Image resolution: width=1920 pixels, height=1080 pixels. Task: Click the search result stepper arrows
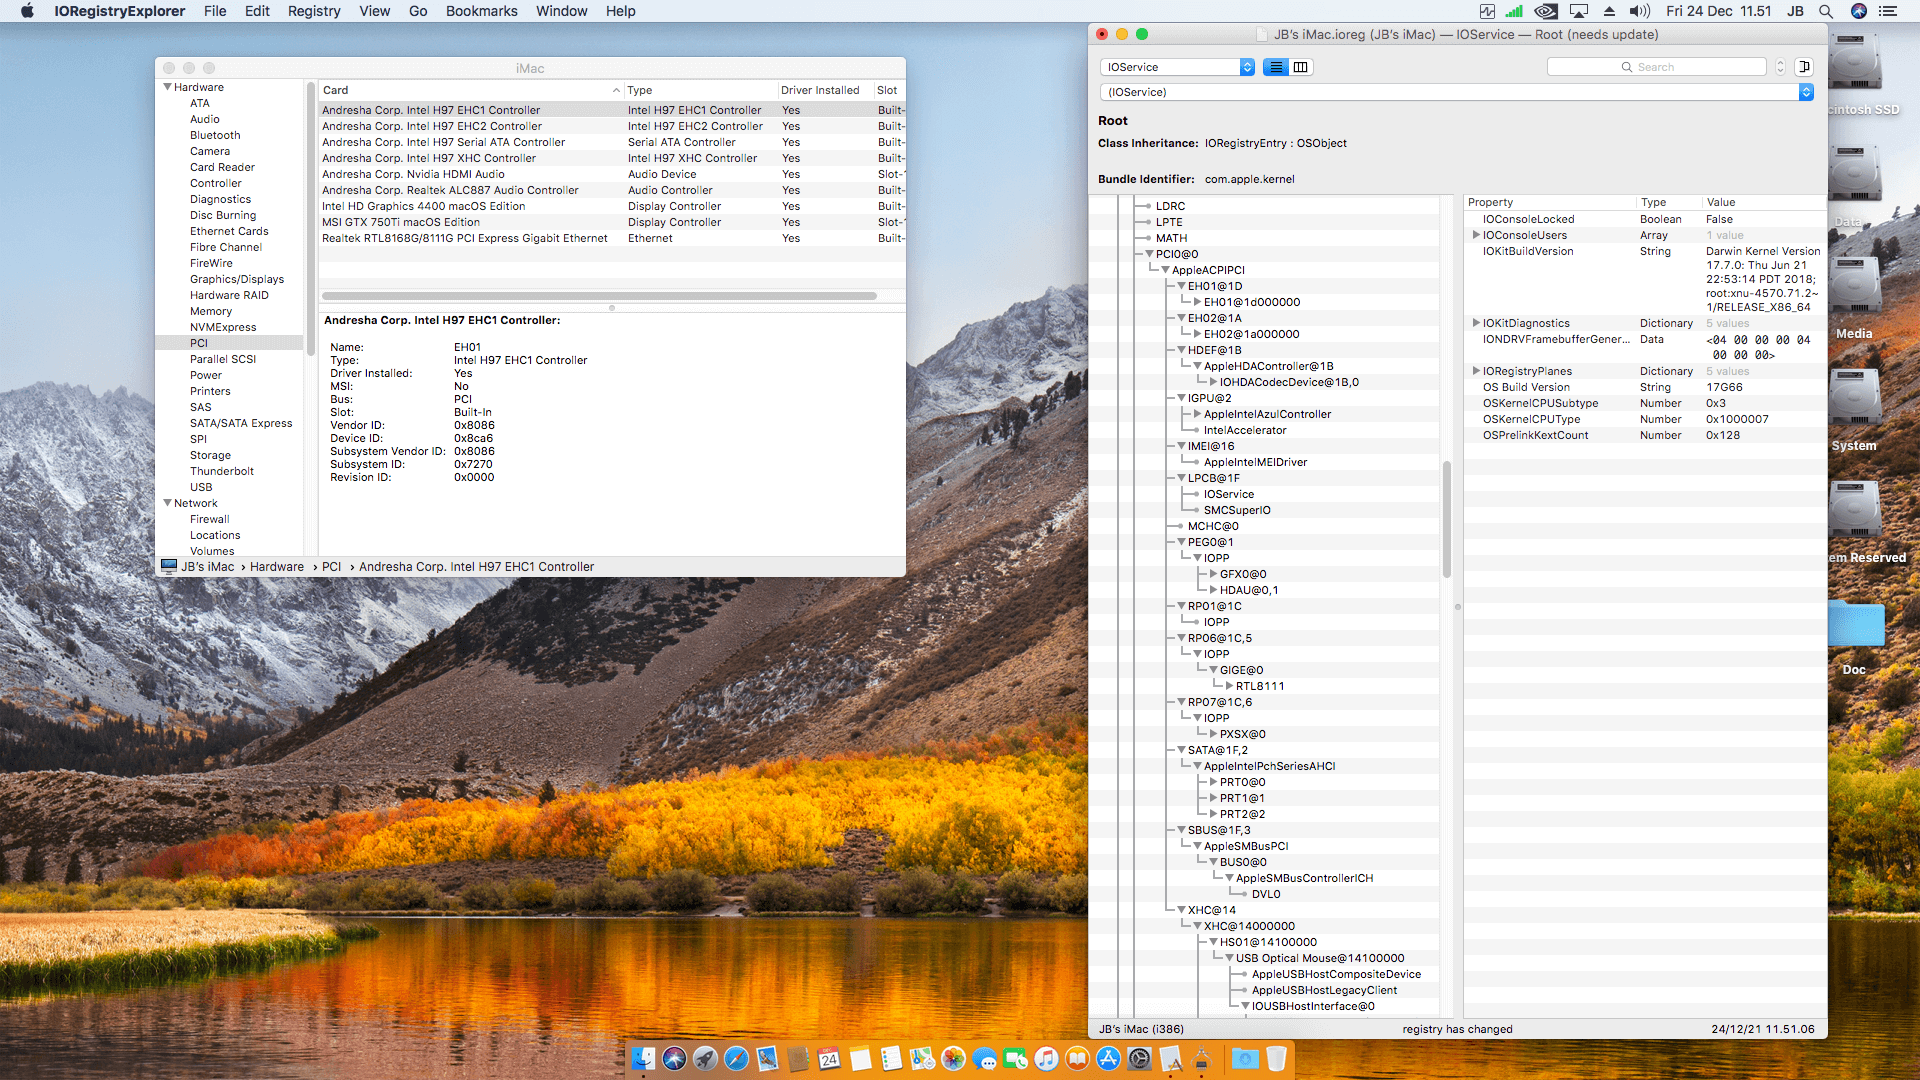1780,67
